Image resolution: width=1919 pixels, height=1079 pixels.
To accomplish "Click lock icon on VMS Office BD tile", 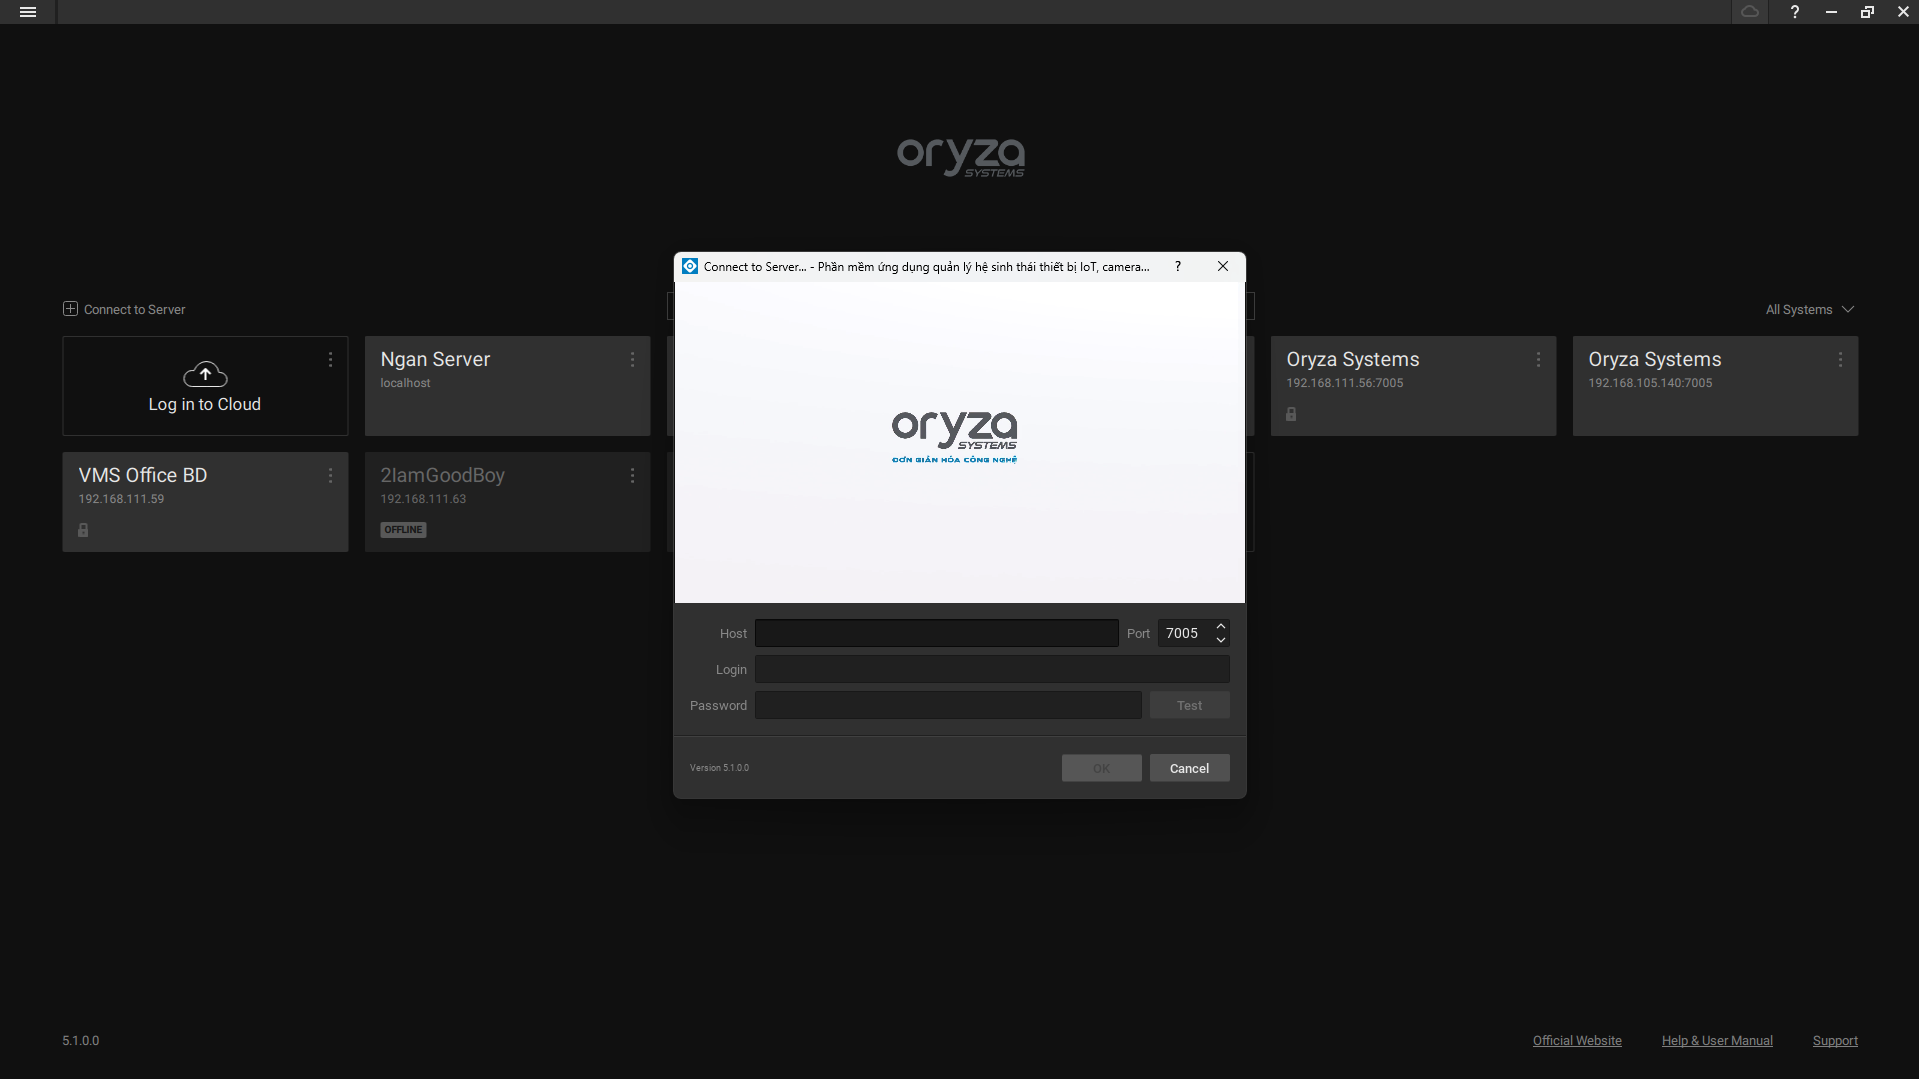I will coord(83,530).
